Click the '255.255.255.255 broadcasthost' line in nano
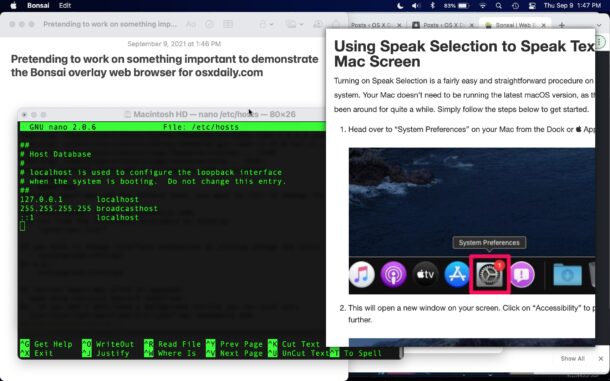This screenshot has width=610, height=381. (89, 208)
